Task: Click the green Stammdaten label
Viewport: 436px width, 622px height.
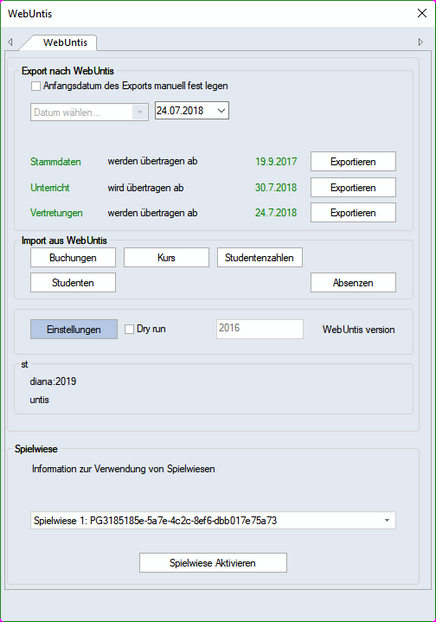Action: [x=56, y=162]
